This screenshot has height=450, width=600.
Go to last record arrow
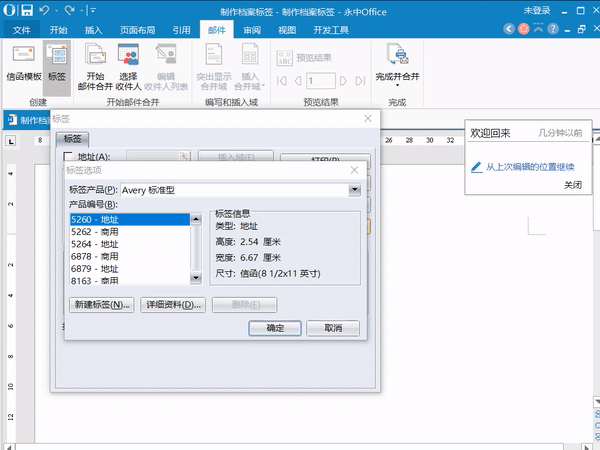coord(360,81)
